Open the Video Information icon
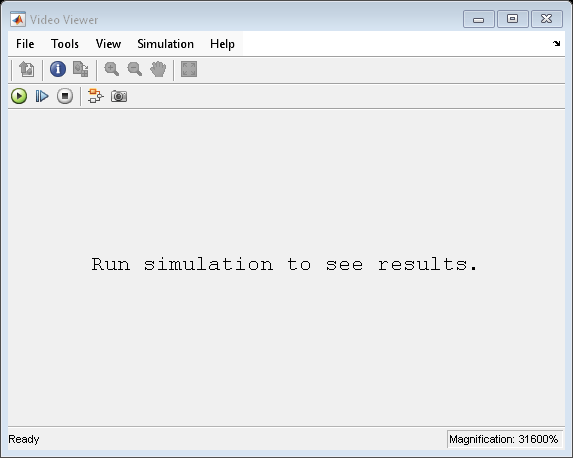The height and width of the screenshot is (458, 573). (58, 69)
